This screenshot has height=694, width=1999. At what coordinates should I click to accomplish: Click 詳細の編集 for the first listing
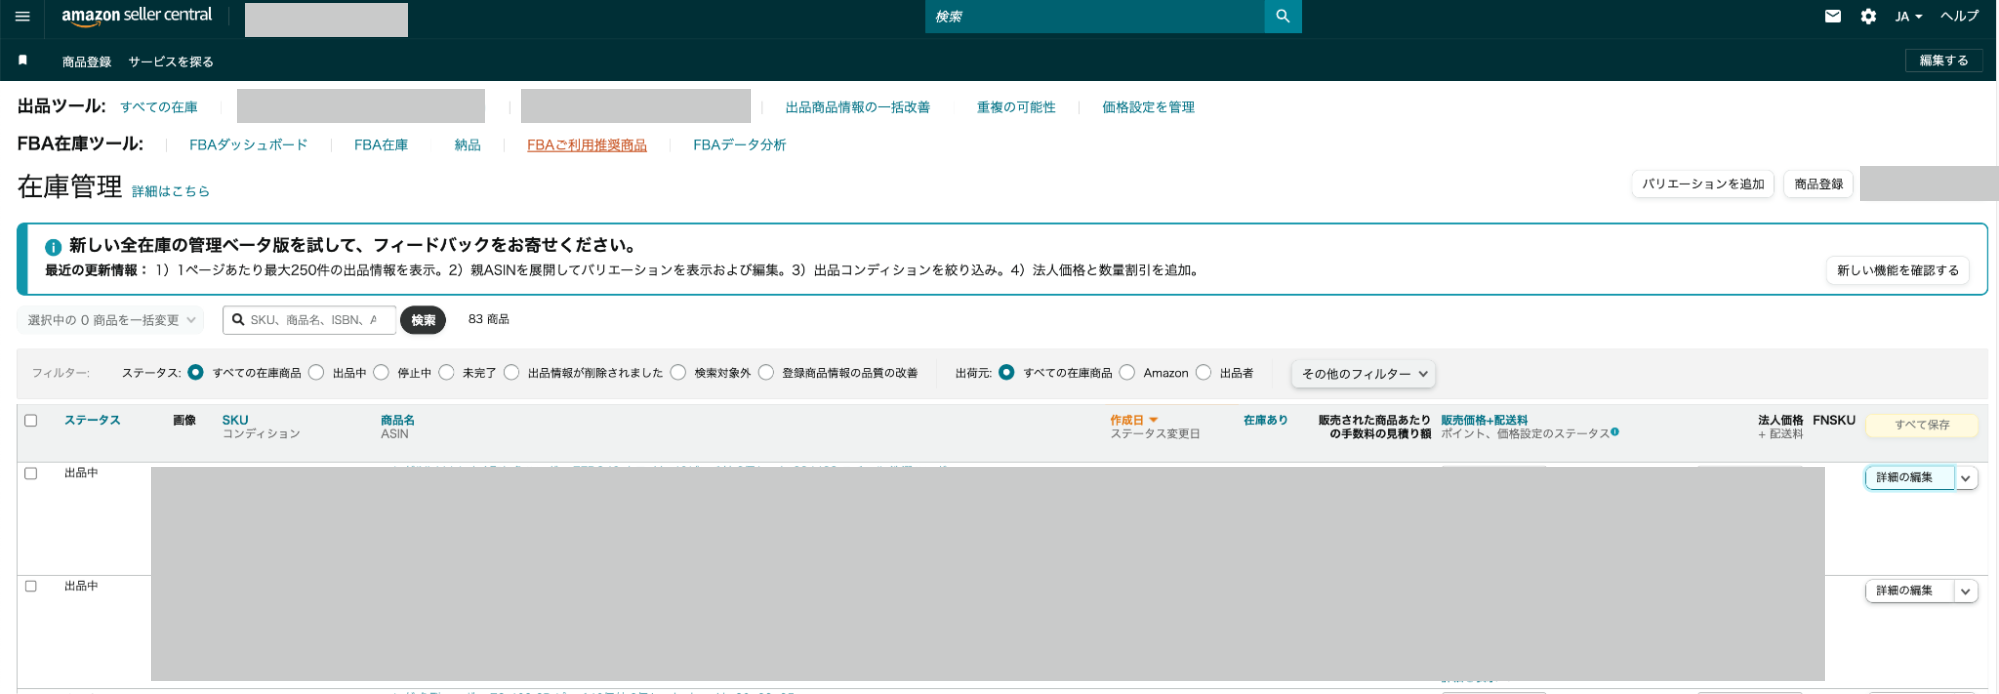(x=1909, y=478)
